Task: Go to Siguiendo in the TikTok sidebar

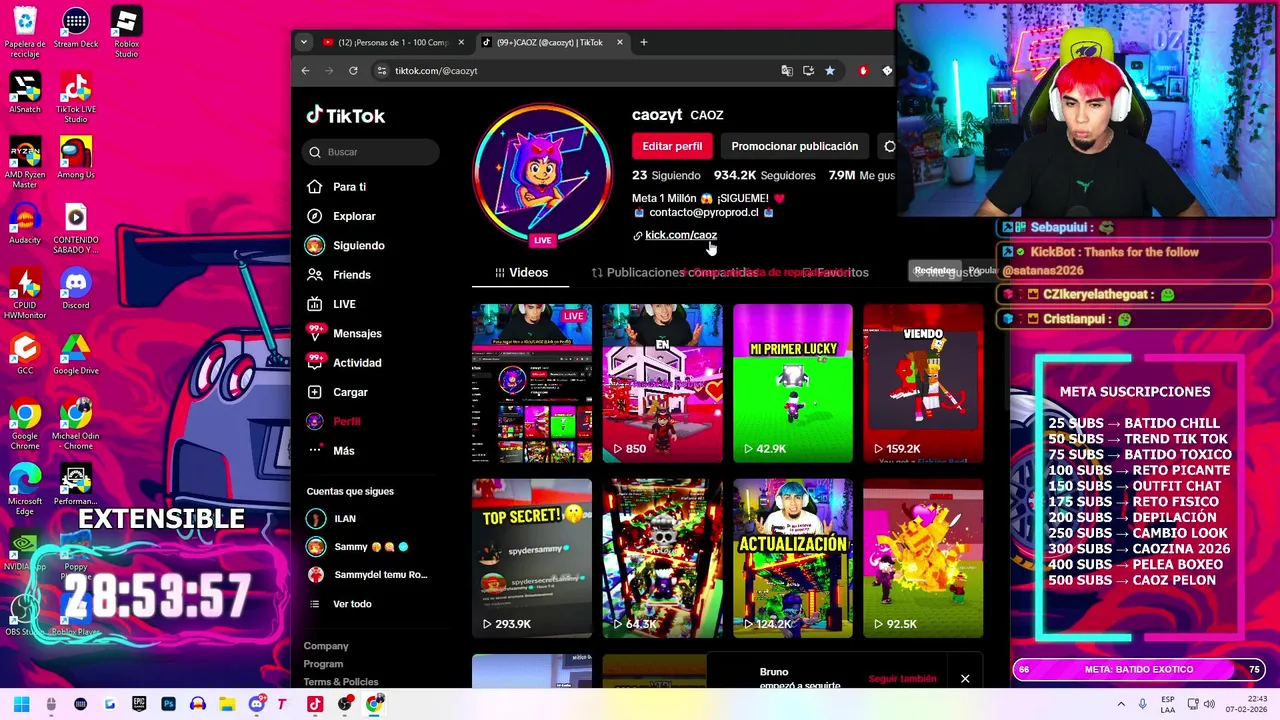Action: pyautogui.click(x=346, y=245)
